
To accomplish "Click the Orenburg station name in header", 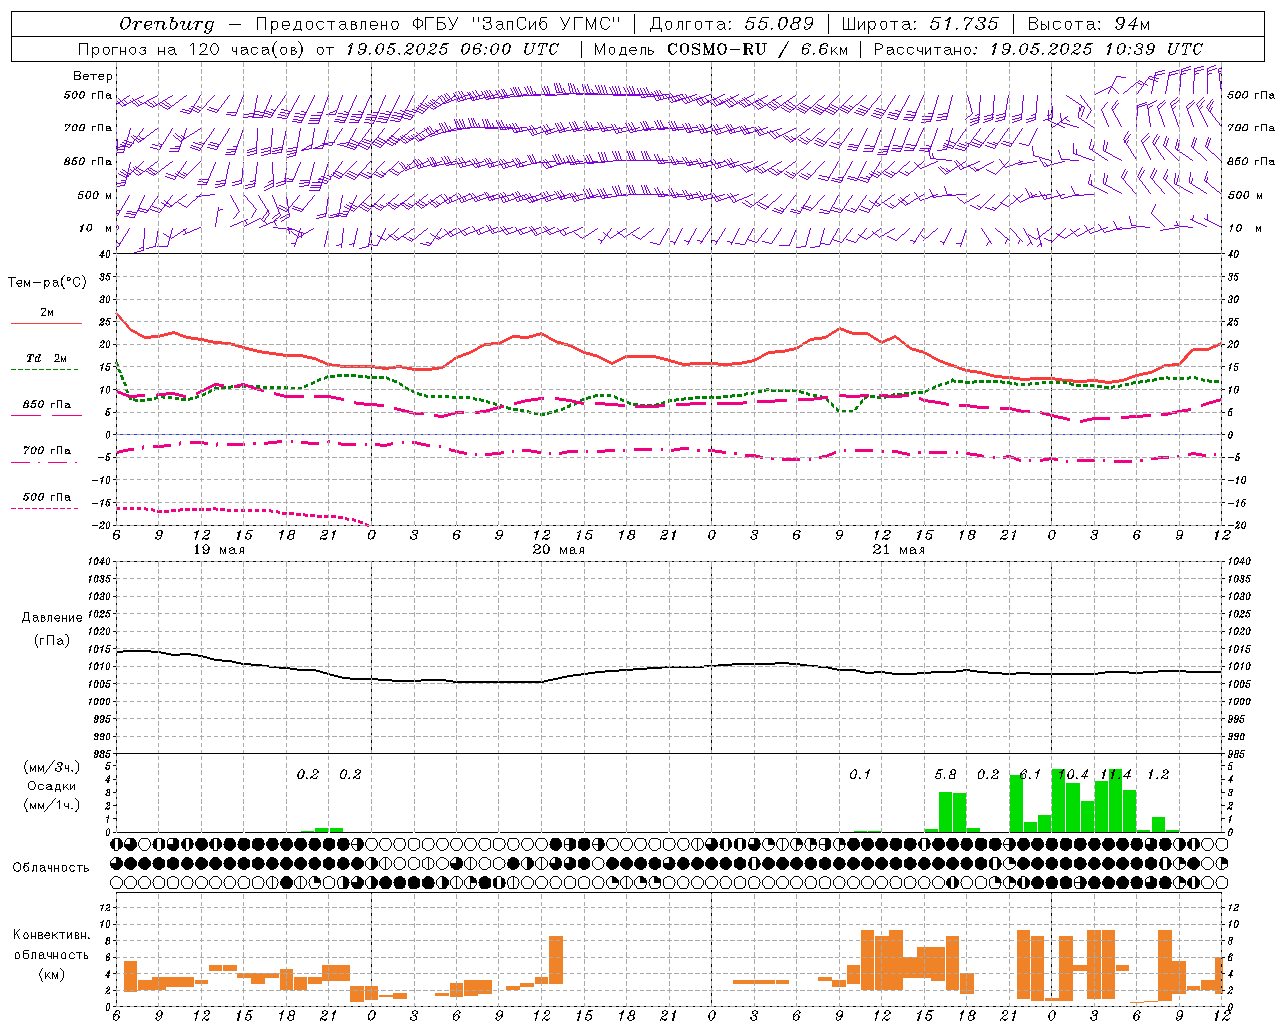I will tap(166, 24).
